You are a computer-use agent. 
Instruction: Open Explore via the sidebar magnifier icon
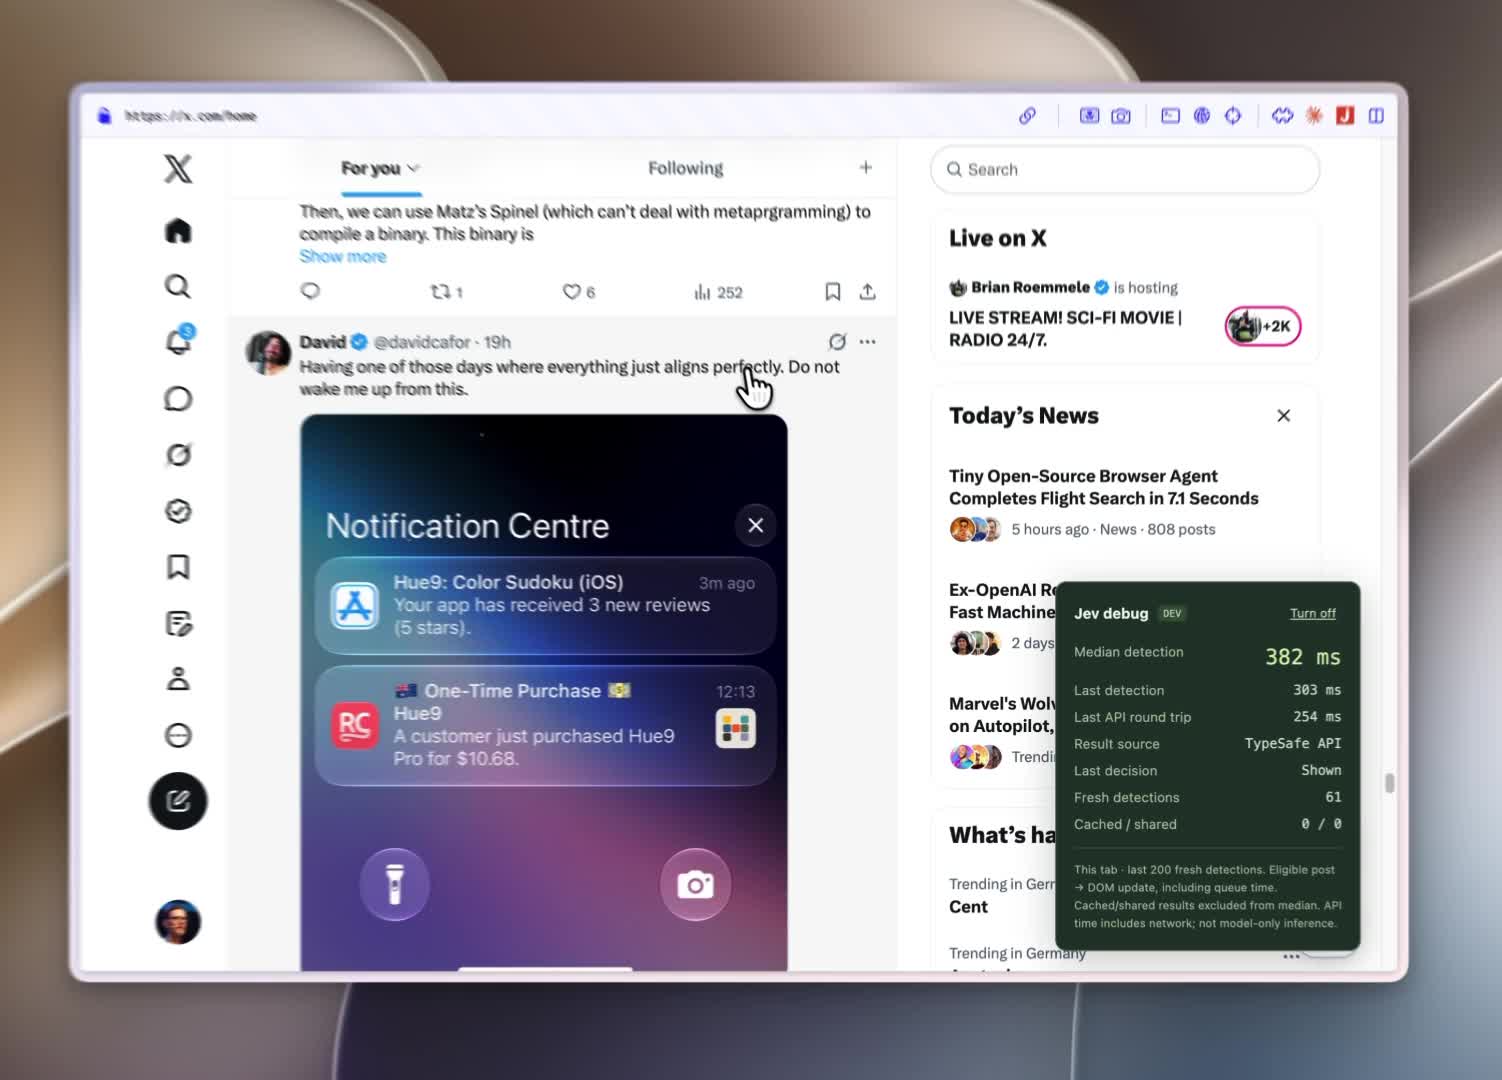point(178,287)
